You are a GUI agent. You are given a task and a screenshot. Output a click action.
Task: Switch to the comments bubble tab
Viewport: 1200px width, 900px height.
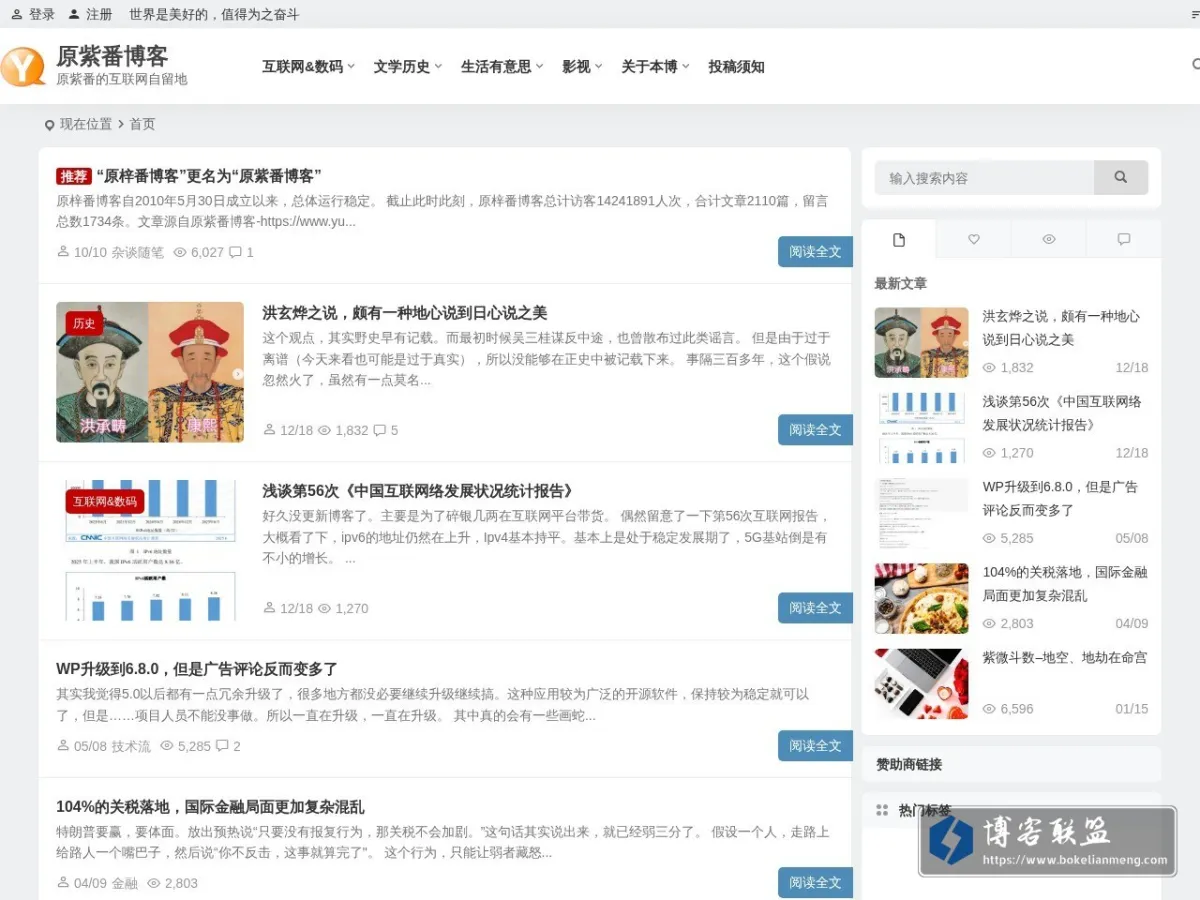1123,239
